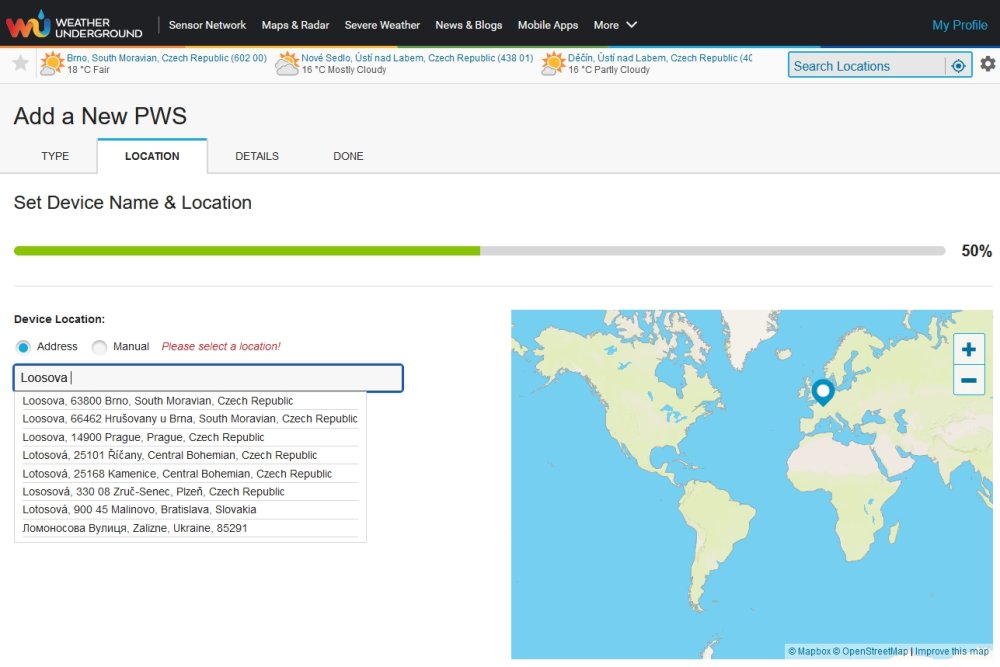Click the map location pin marker

point(823,392)
